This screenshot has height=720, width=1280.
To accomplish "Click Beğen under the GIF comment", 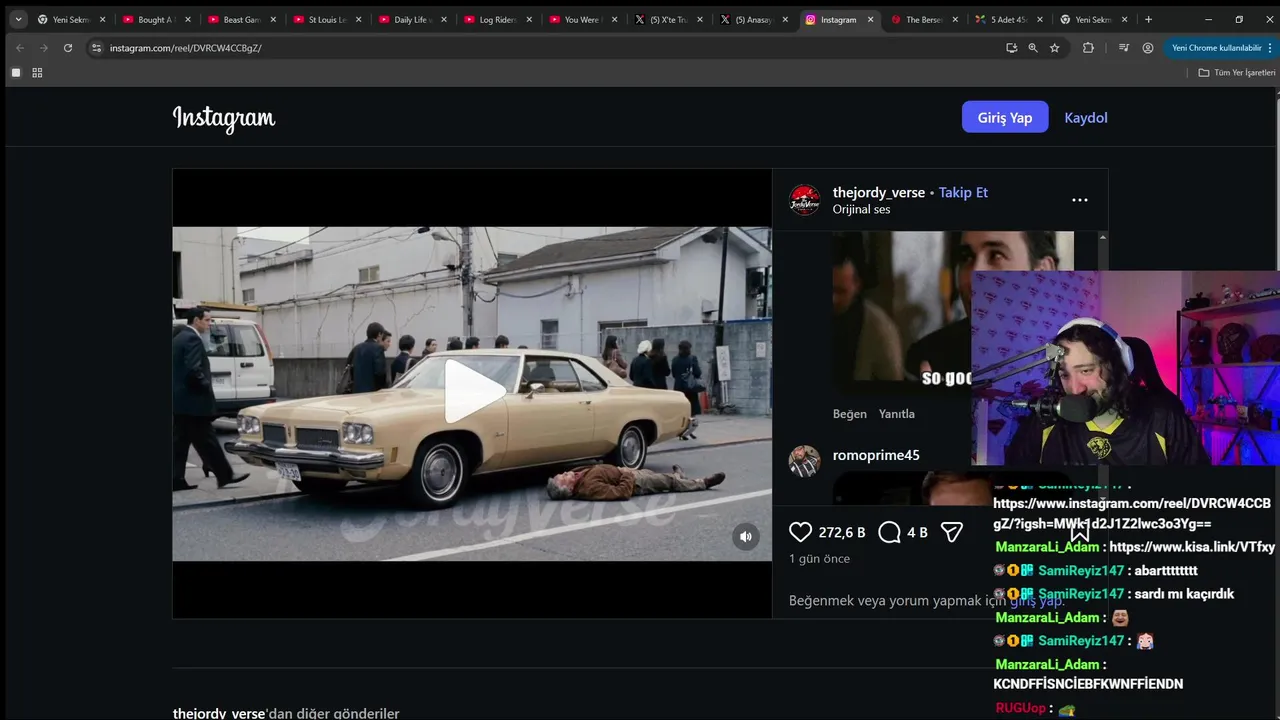I will [850, 414].
